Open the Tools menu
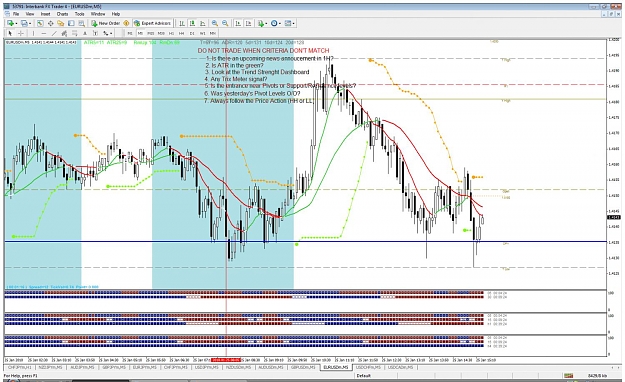The image size is (625, 382). click(x=80, y=14)
